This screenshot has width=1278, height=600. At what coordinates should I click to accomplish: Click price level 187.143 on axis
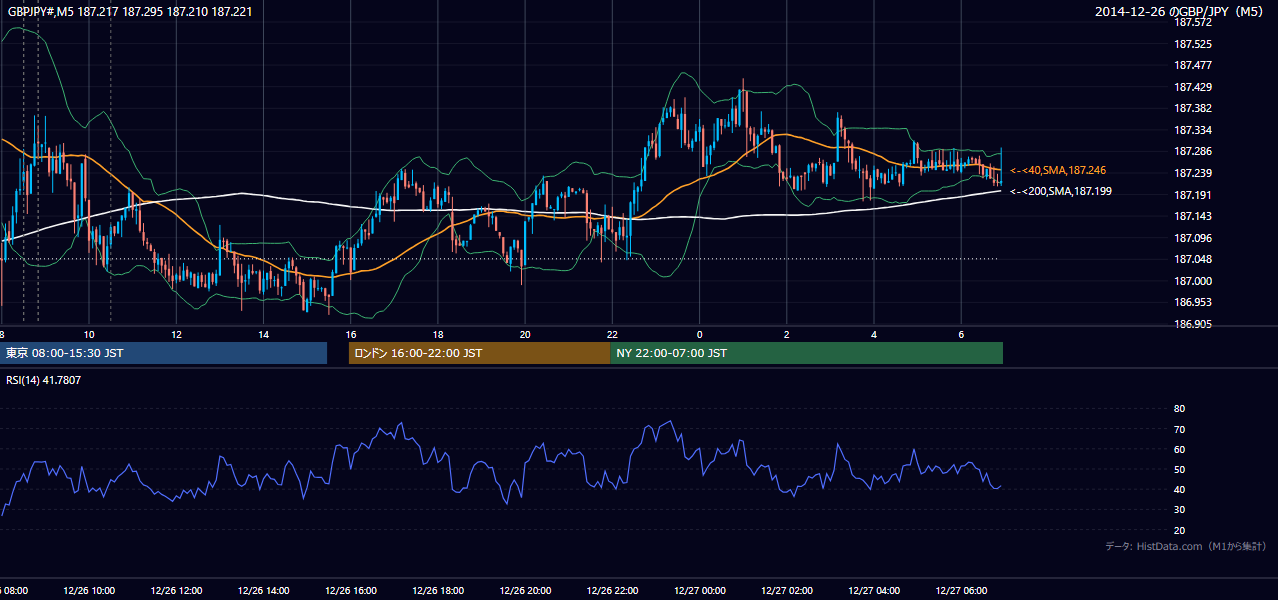pos(1193,217)
